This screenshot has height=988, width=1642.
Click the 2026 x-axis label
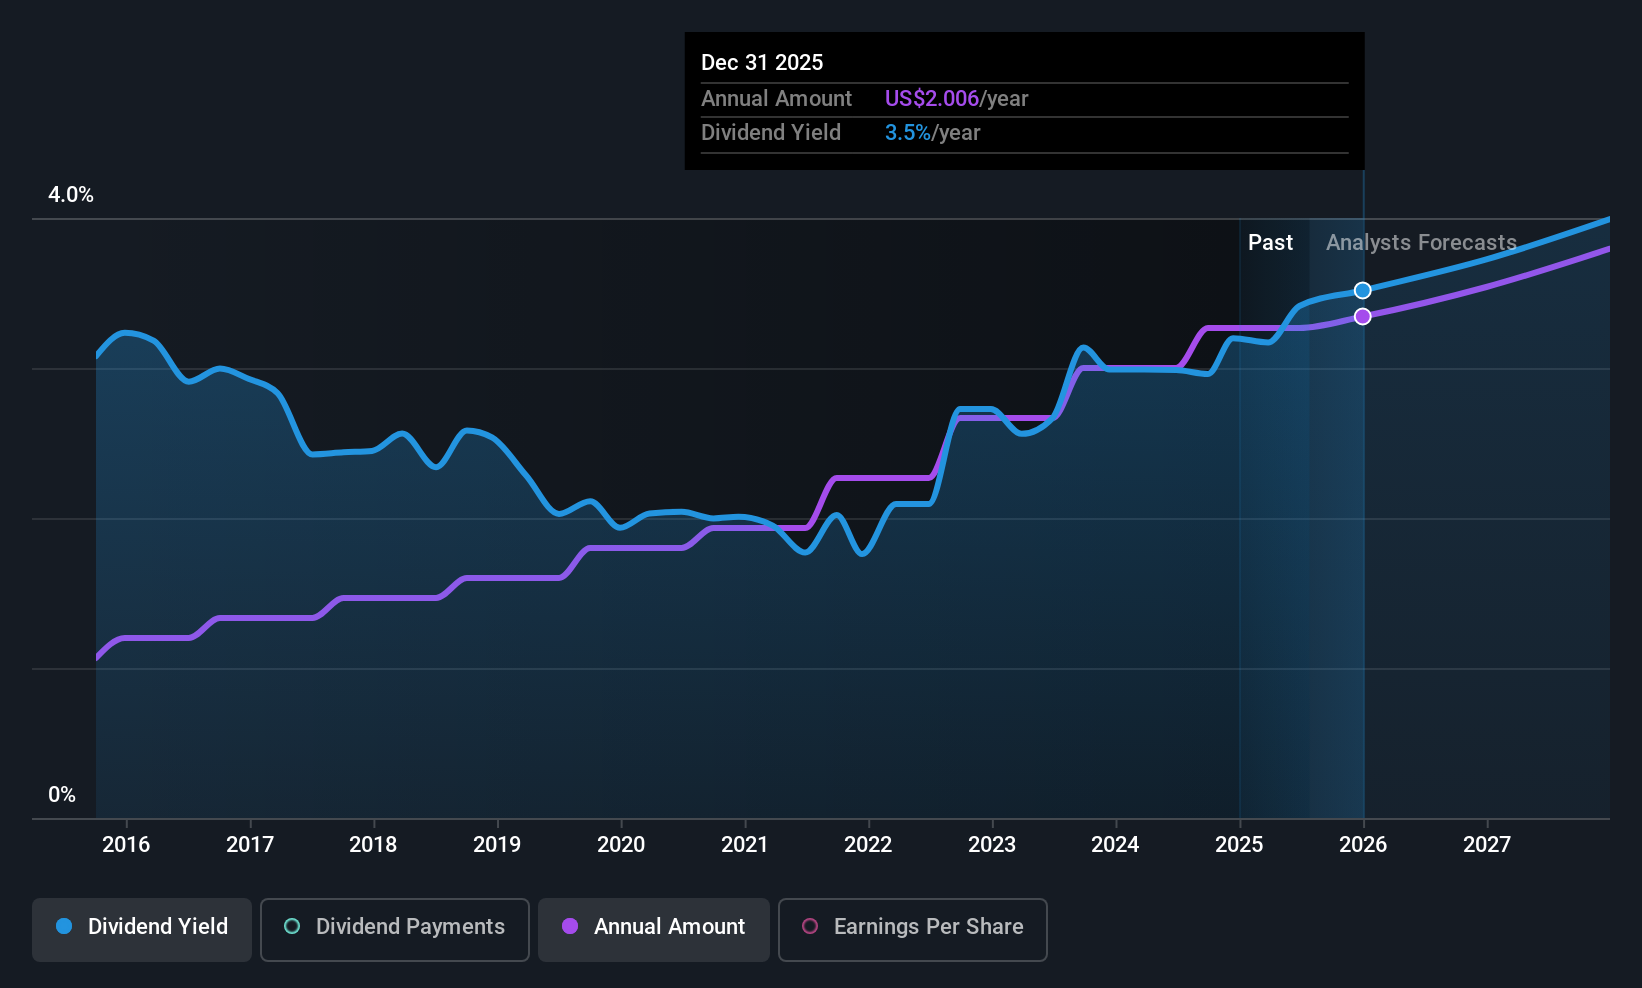[1363, 845]
